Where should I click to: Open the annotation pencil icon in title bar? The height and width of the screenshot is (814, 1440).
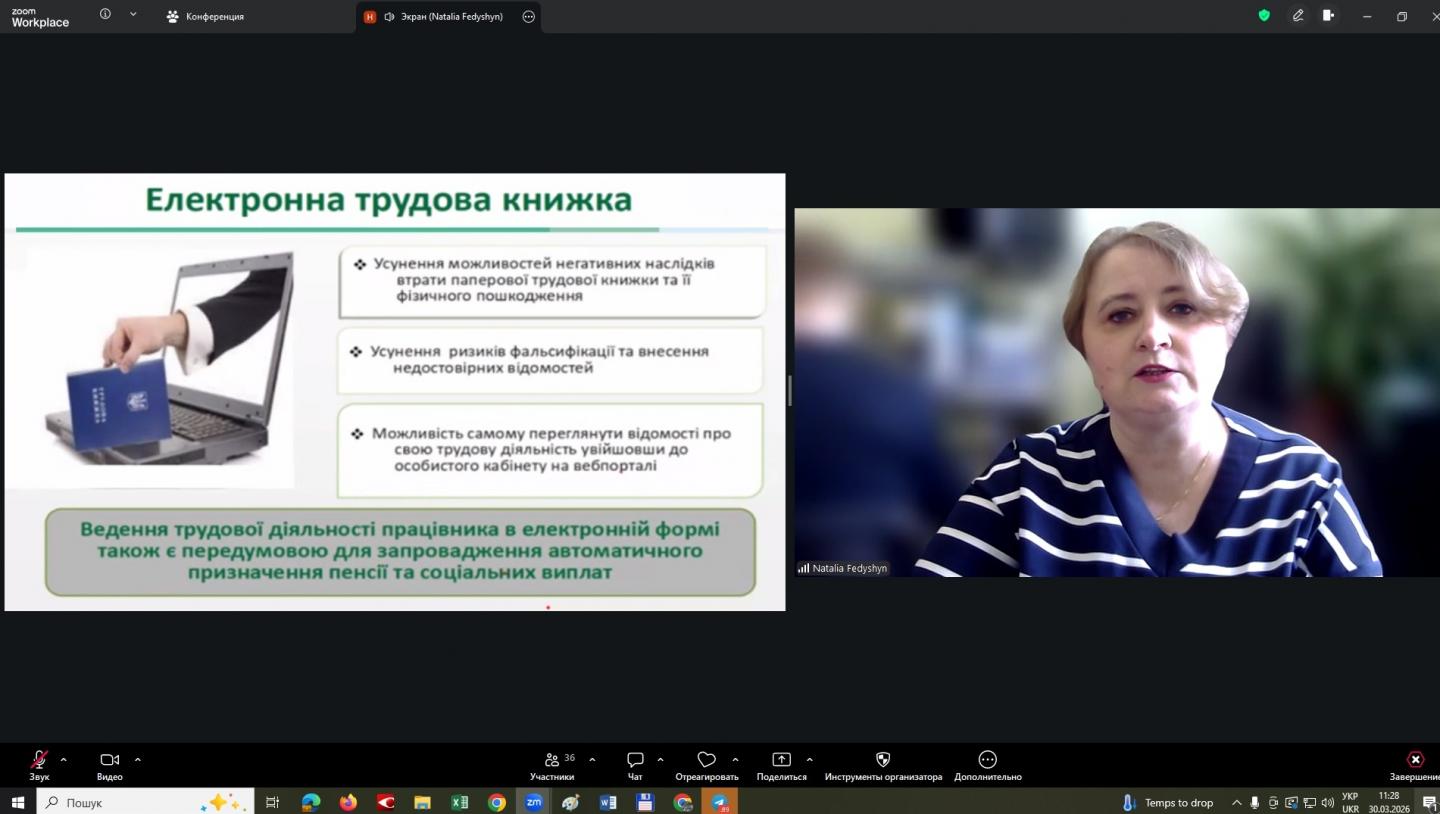tap(1298, 16)
